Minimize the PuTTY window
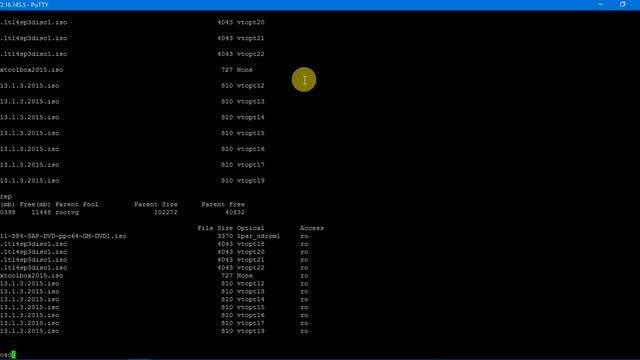Screen dimensions: 640x360 pos(600,4)
